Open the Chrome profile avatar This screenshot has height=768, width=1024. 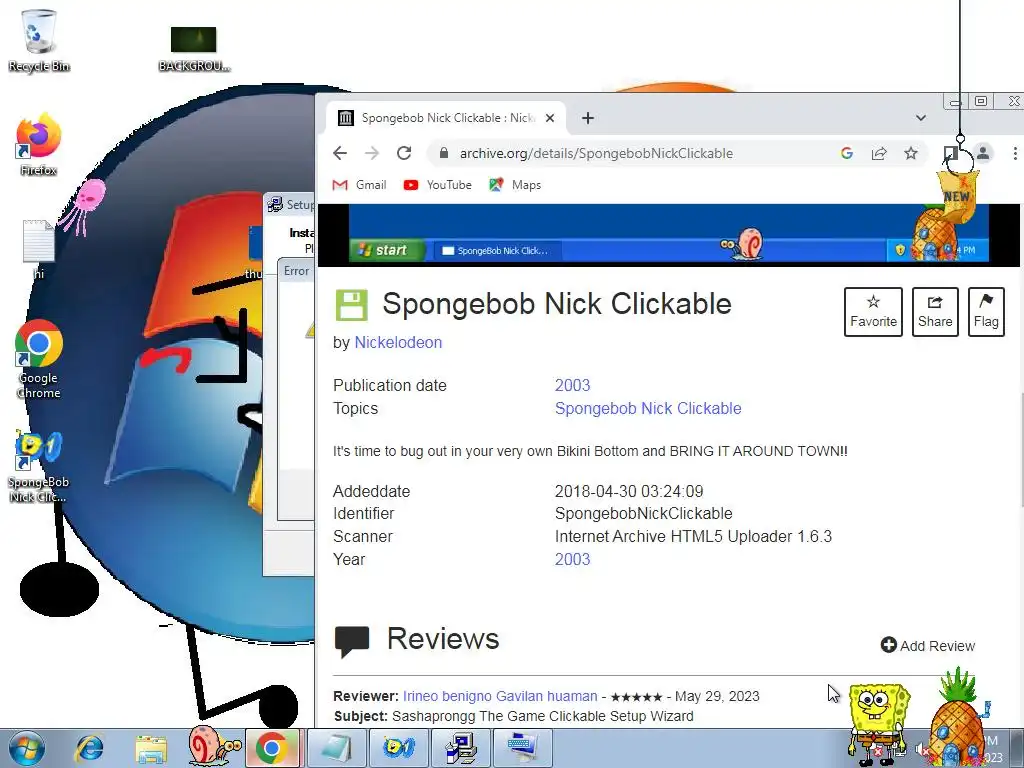click(x=983, y=153)
